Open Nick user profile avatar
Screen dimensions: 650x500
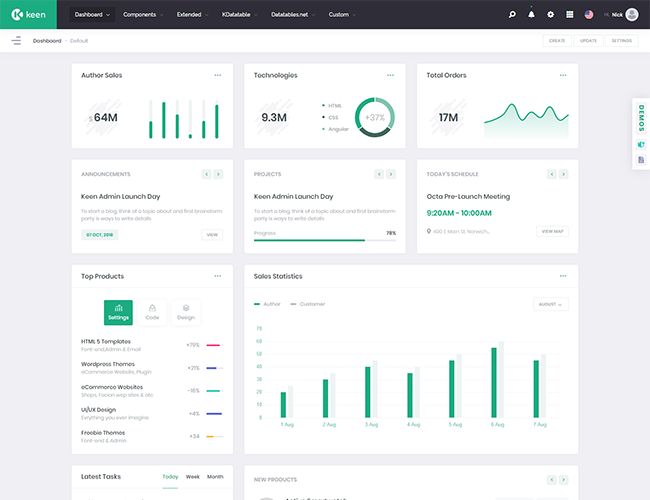click(x=632, y=15)
